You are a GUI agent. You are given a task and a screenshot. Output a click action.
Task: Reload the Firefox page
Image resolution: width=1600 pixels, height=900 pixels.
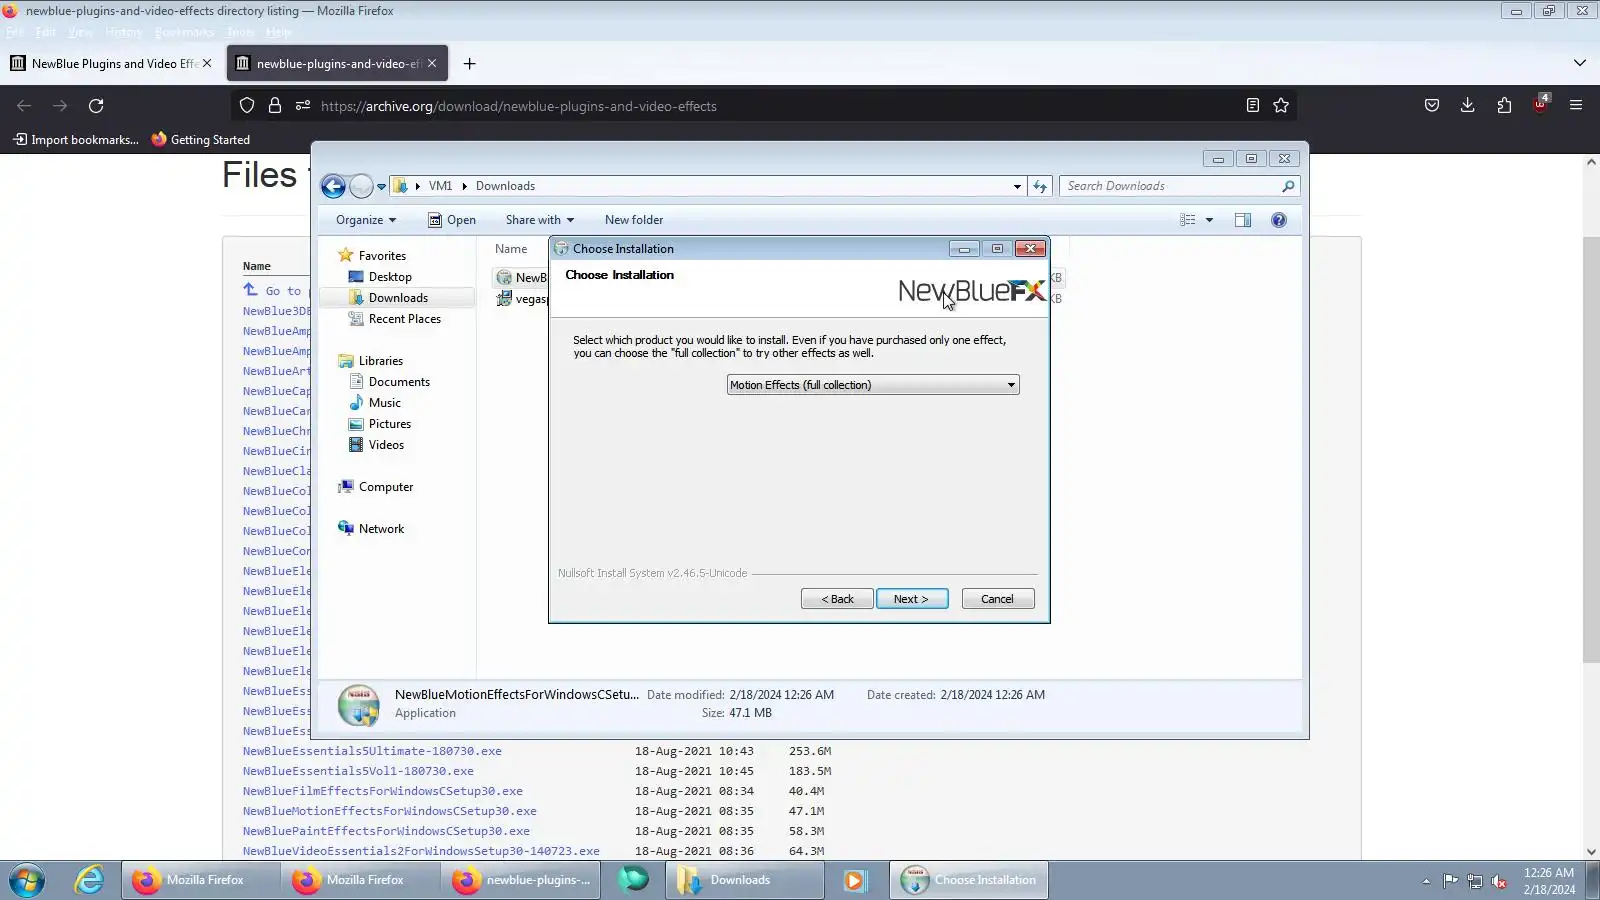tap(96, 106)
